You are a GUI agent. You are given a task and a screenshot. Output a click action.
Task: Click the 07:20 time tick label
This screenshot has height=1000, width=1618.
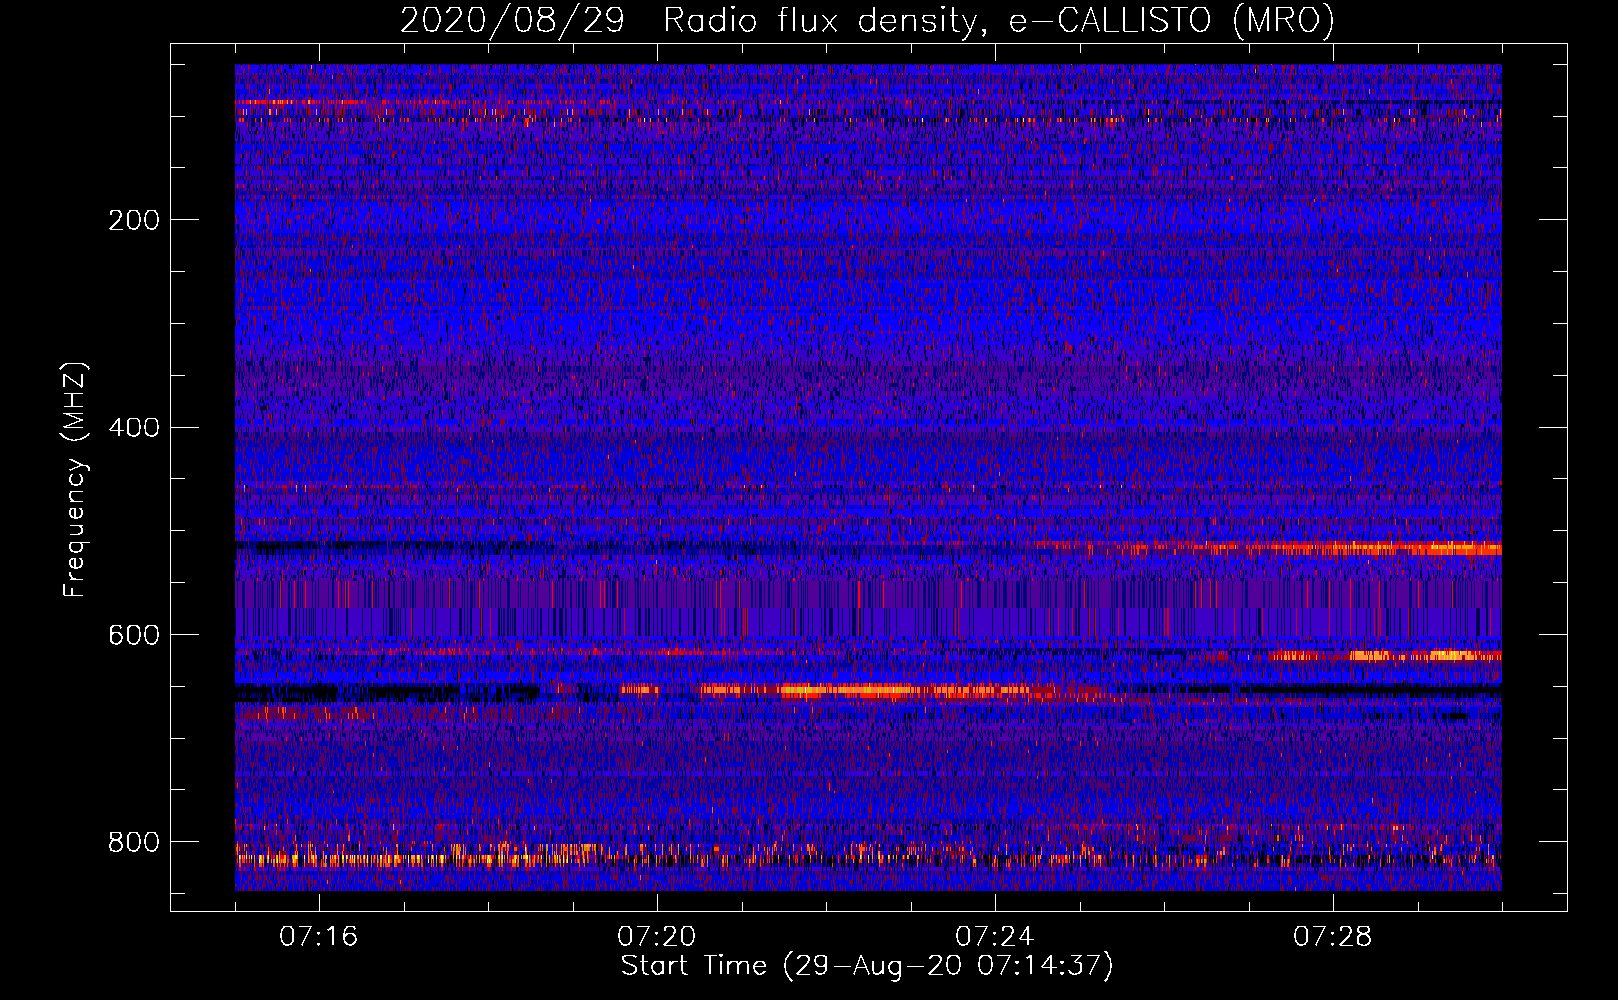657,937
